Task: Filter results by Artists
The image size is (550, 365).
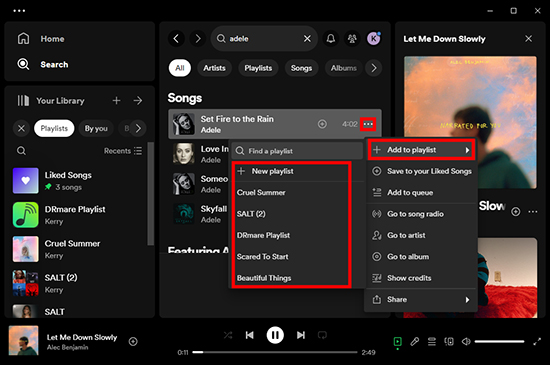Action: click(x=214, y=68)
